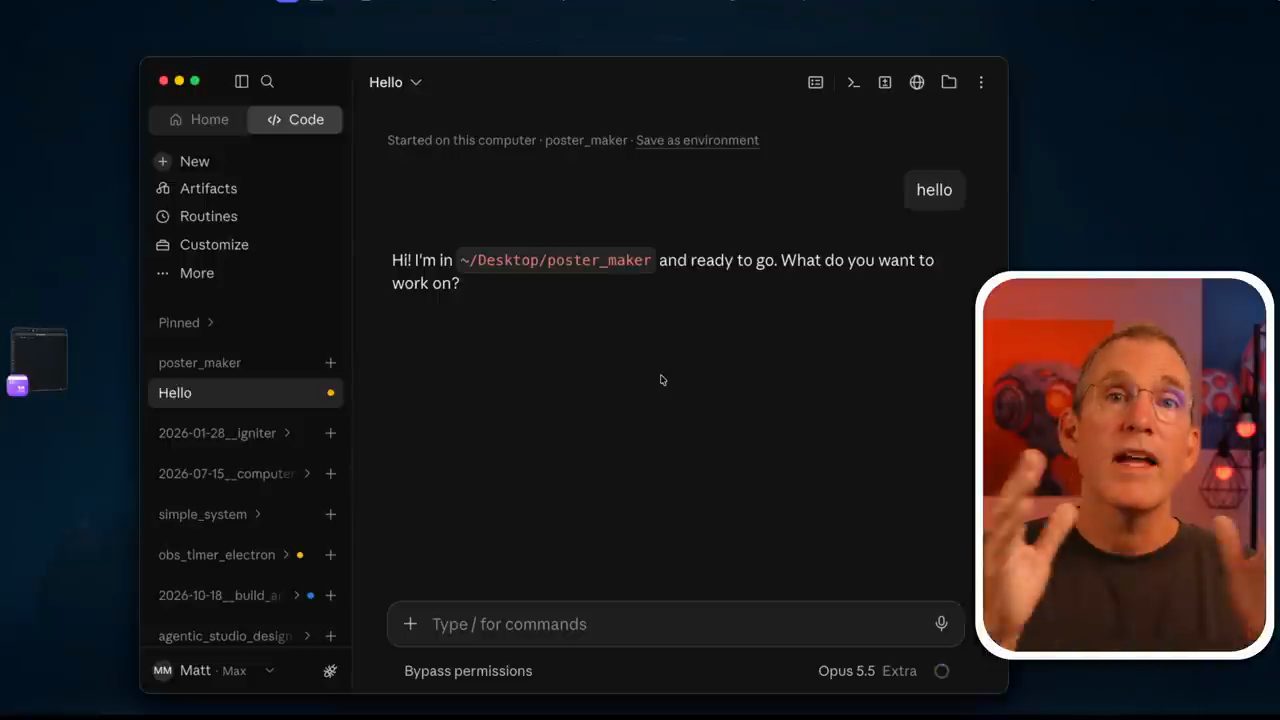
Task: Open the Matt Max account menu
Action: tap(213, 670)
